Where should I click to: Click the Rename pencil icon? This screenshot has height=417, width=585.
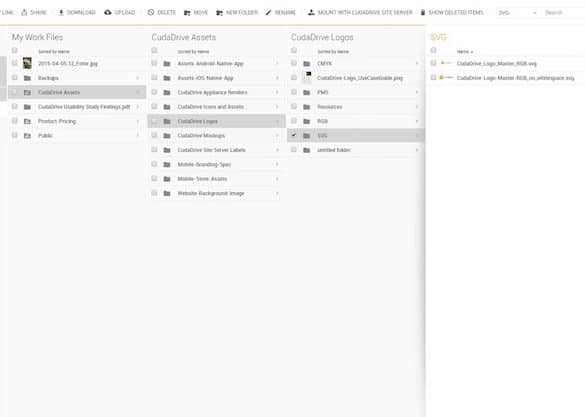click(268, 12)
